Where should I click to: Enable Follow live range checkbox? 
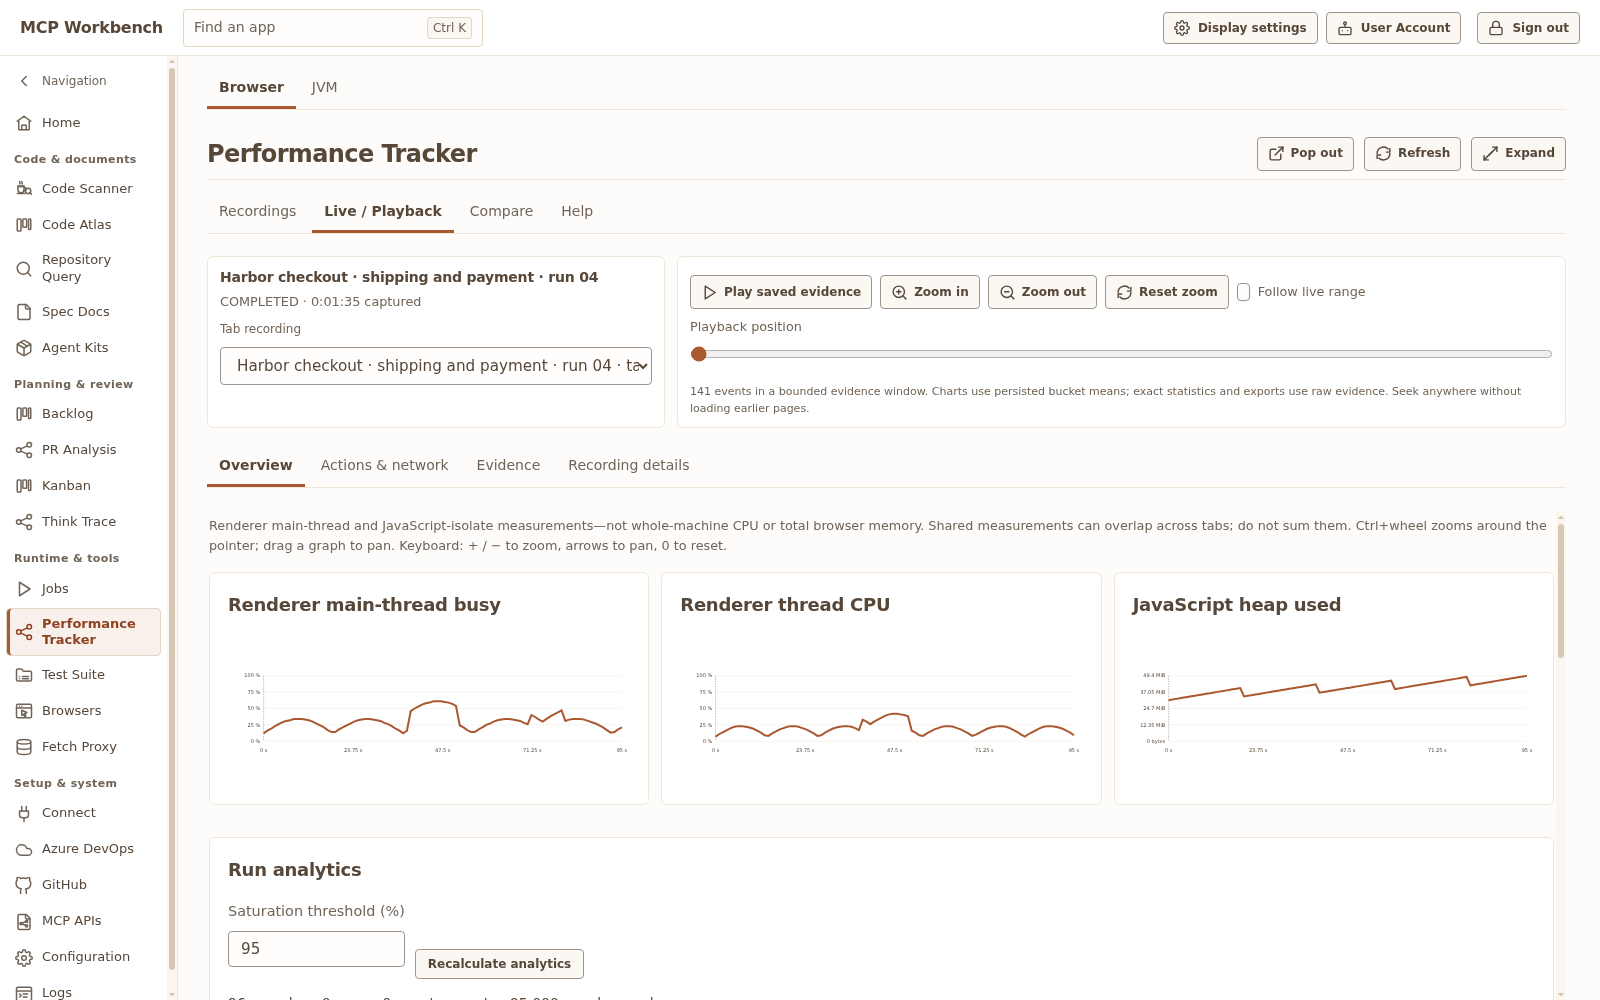coord(1244,292)
